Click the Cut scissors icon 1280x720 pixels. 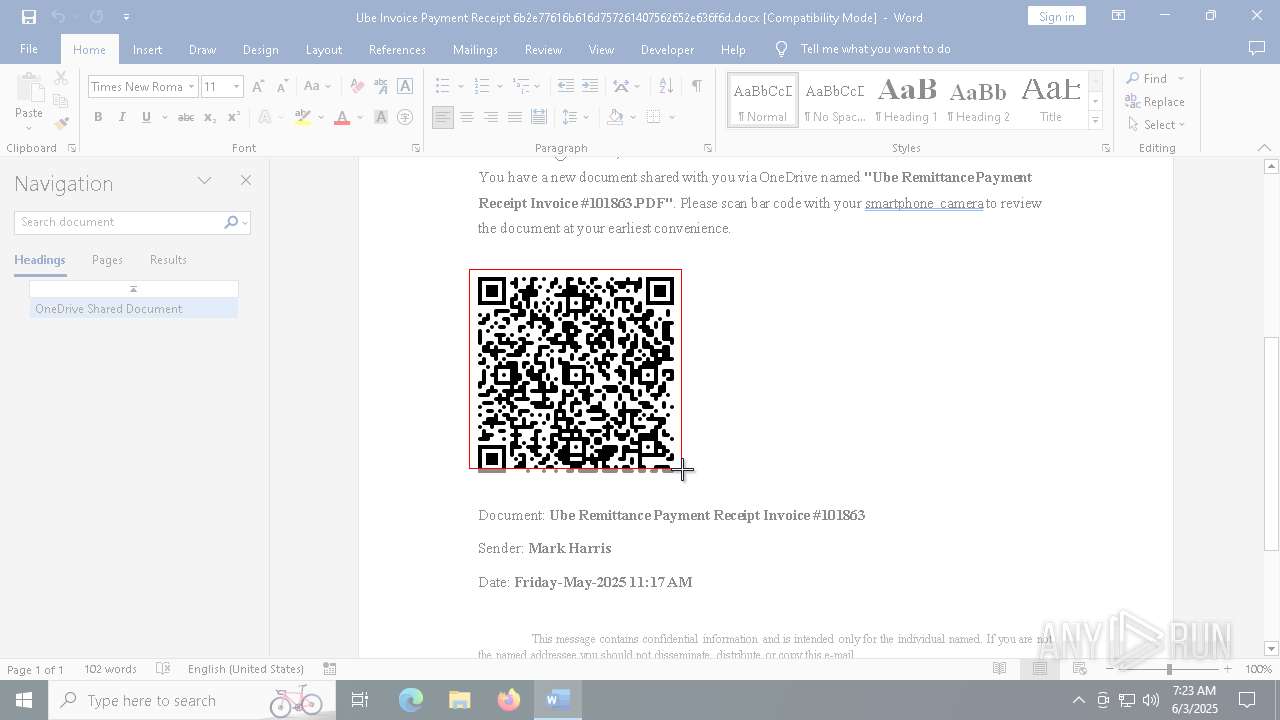(61, 78)
